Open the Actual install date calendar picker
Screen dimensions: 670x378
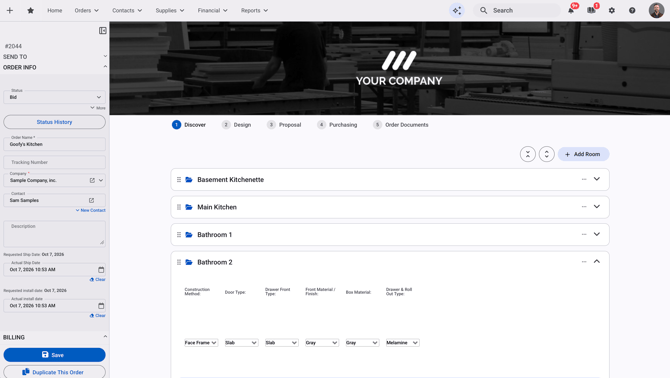click(x=101, y=306)
